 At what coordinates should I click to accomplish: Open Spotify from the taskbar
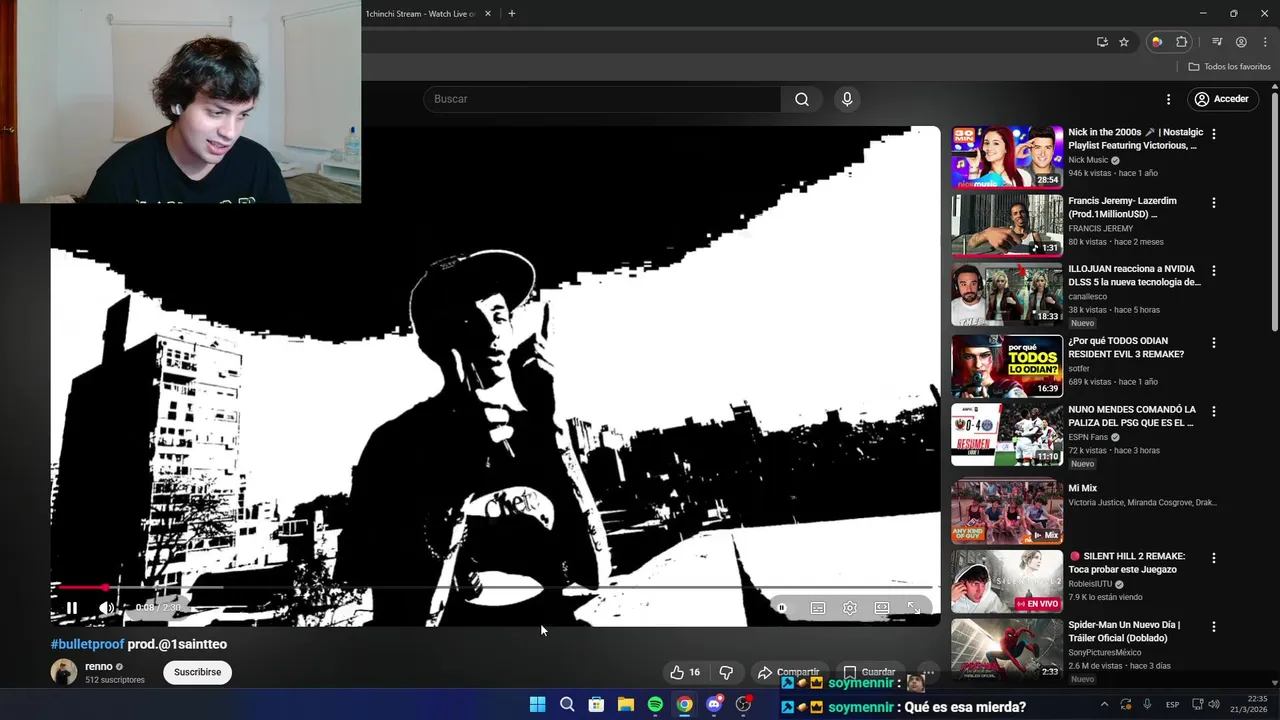[655, 704]
